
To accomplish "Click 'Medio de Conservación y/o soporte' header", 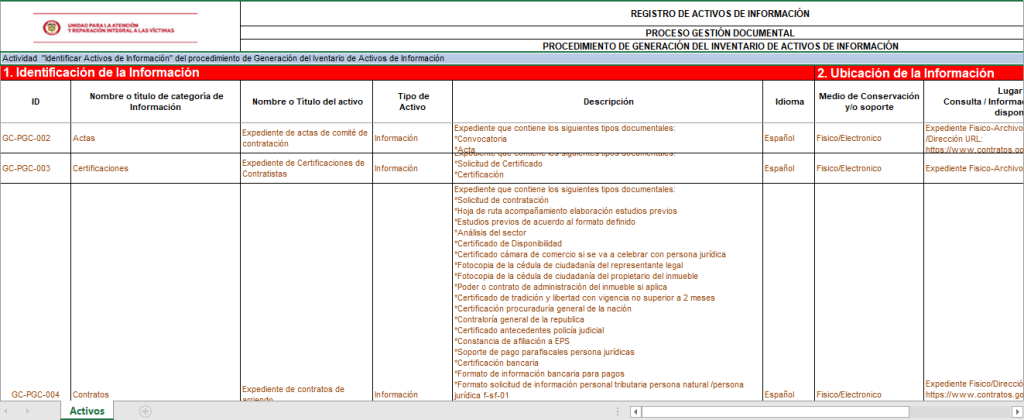I will coord(869,102).
